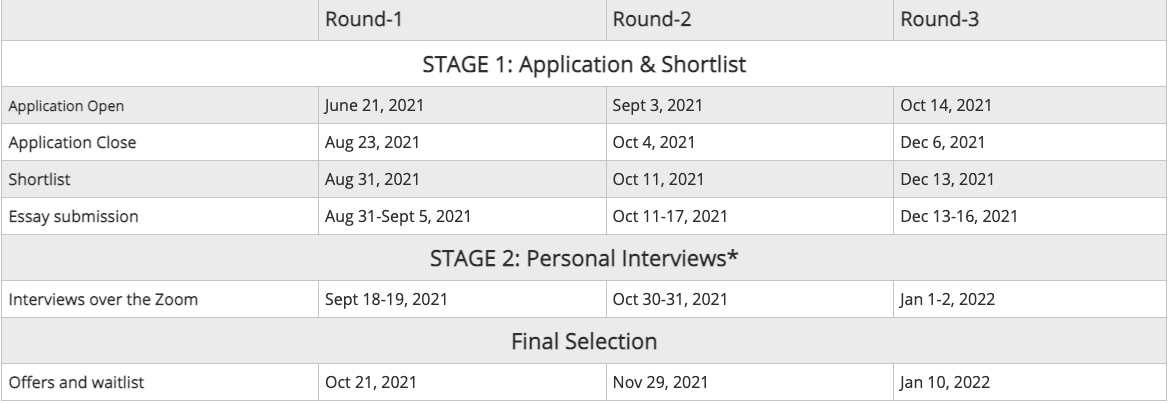Select the STAGE 2: Personal Interviews heading

click(x=584, y=261)
